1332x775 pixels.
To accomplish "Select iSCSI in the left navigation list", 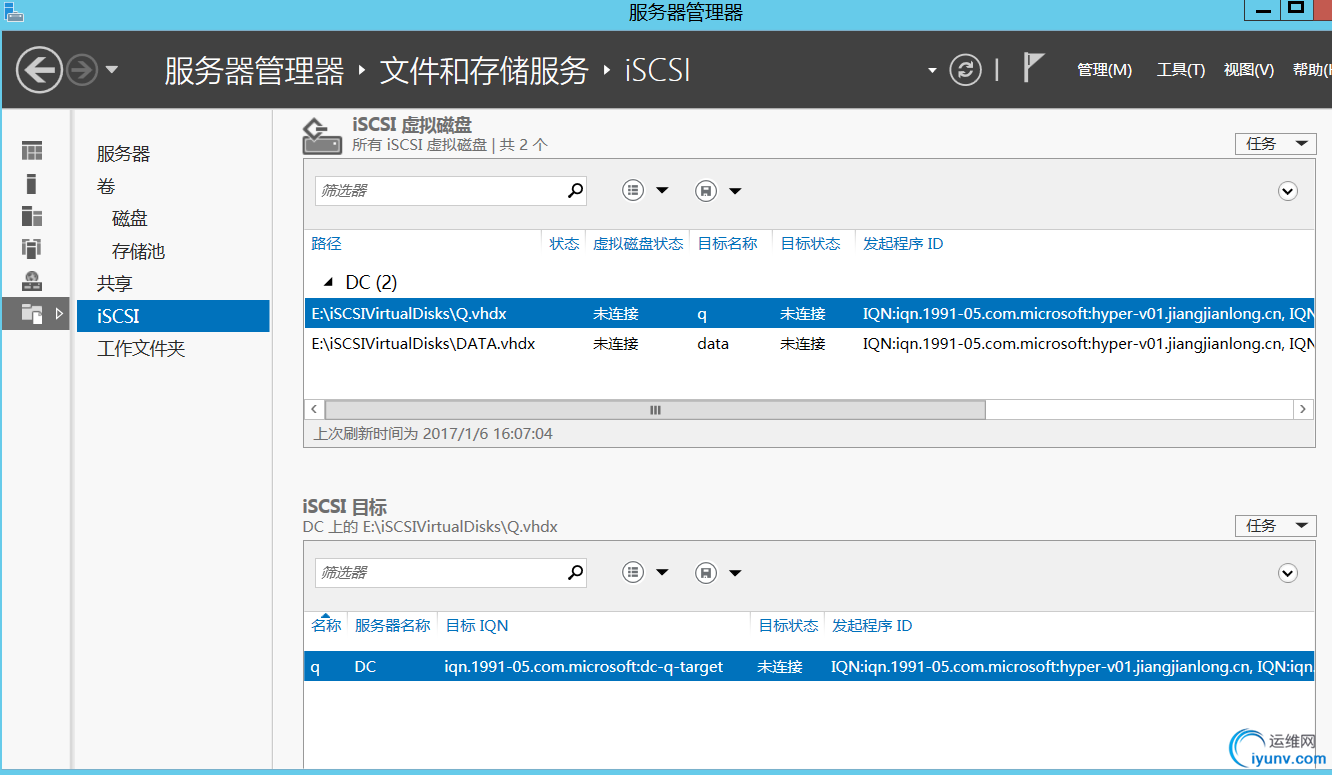I will click(x=173, y=316).
